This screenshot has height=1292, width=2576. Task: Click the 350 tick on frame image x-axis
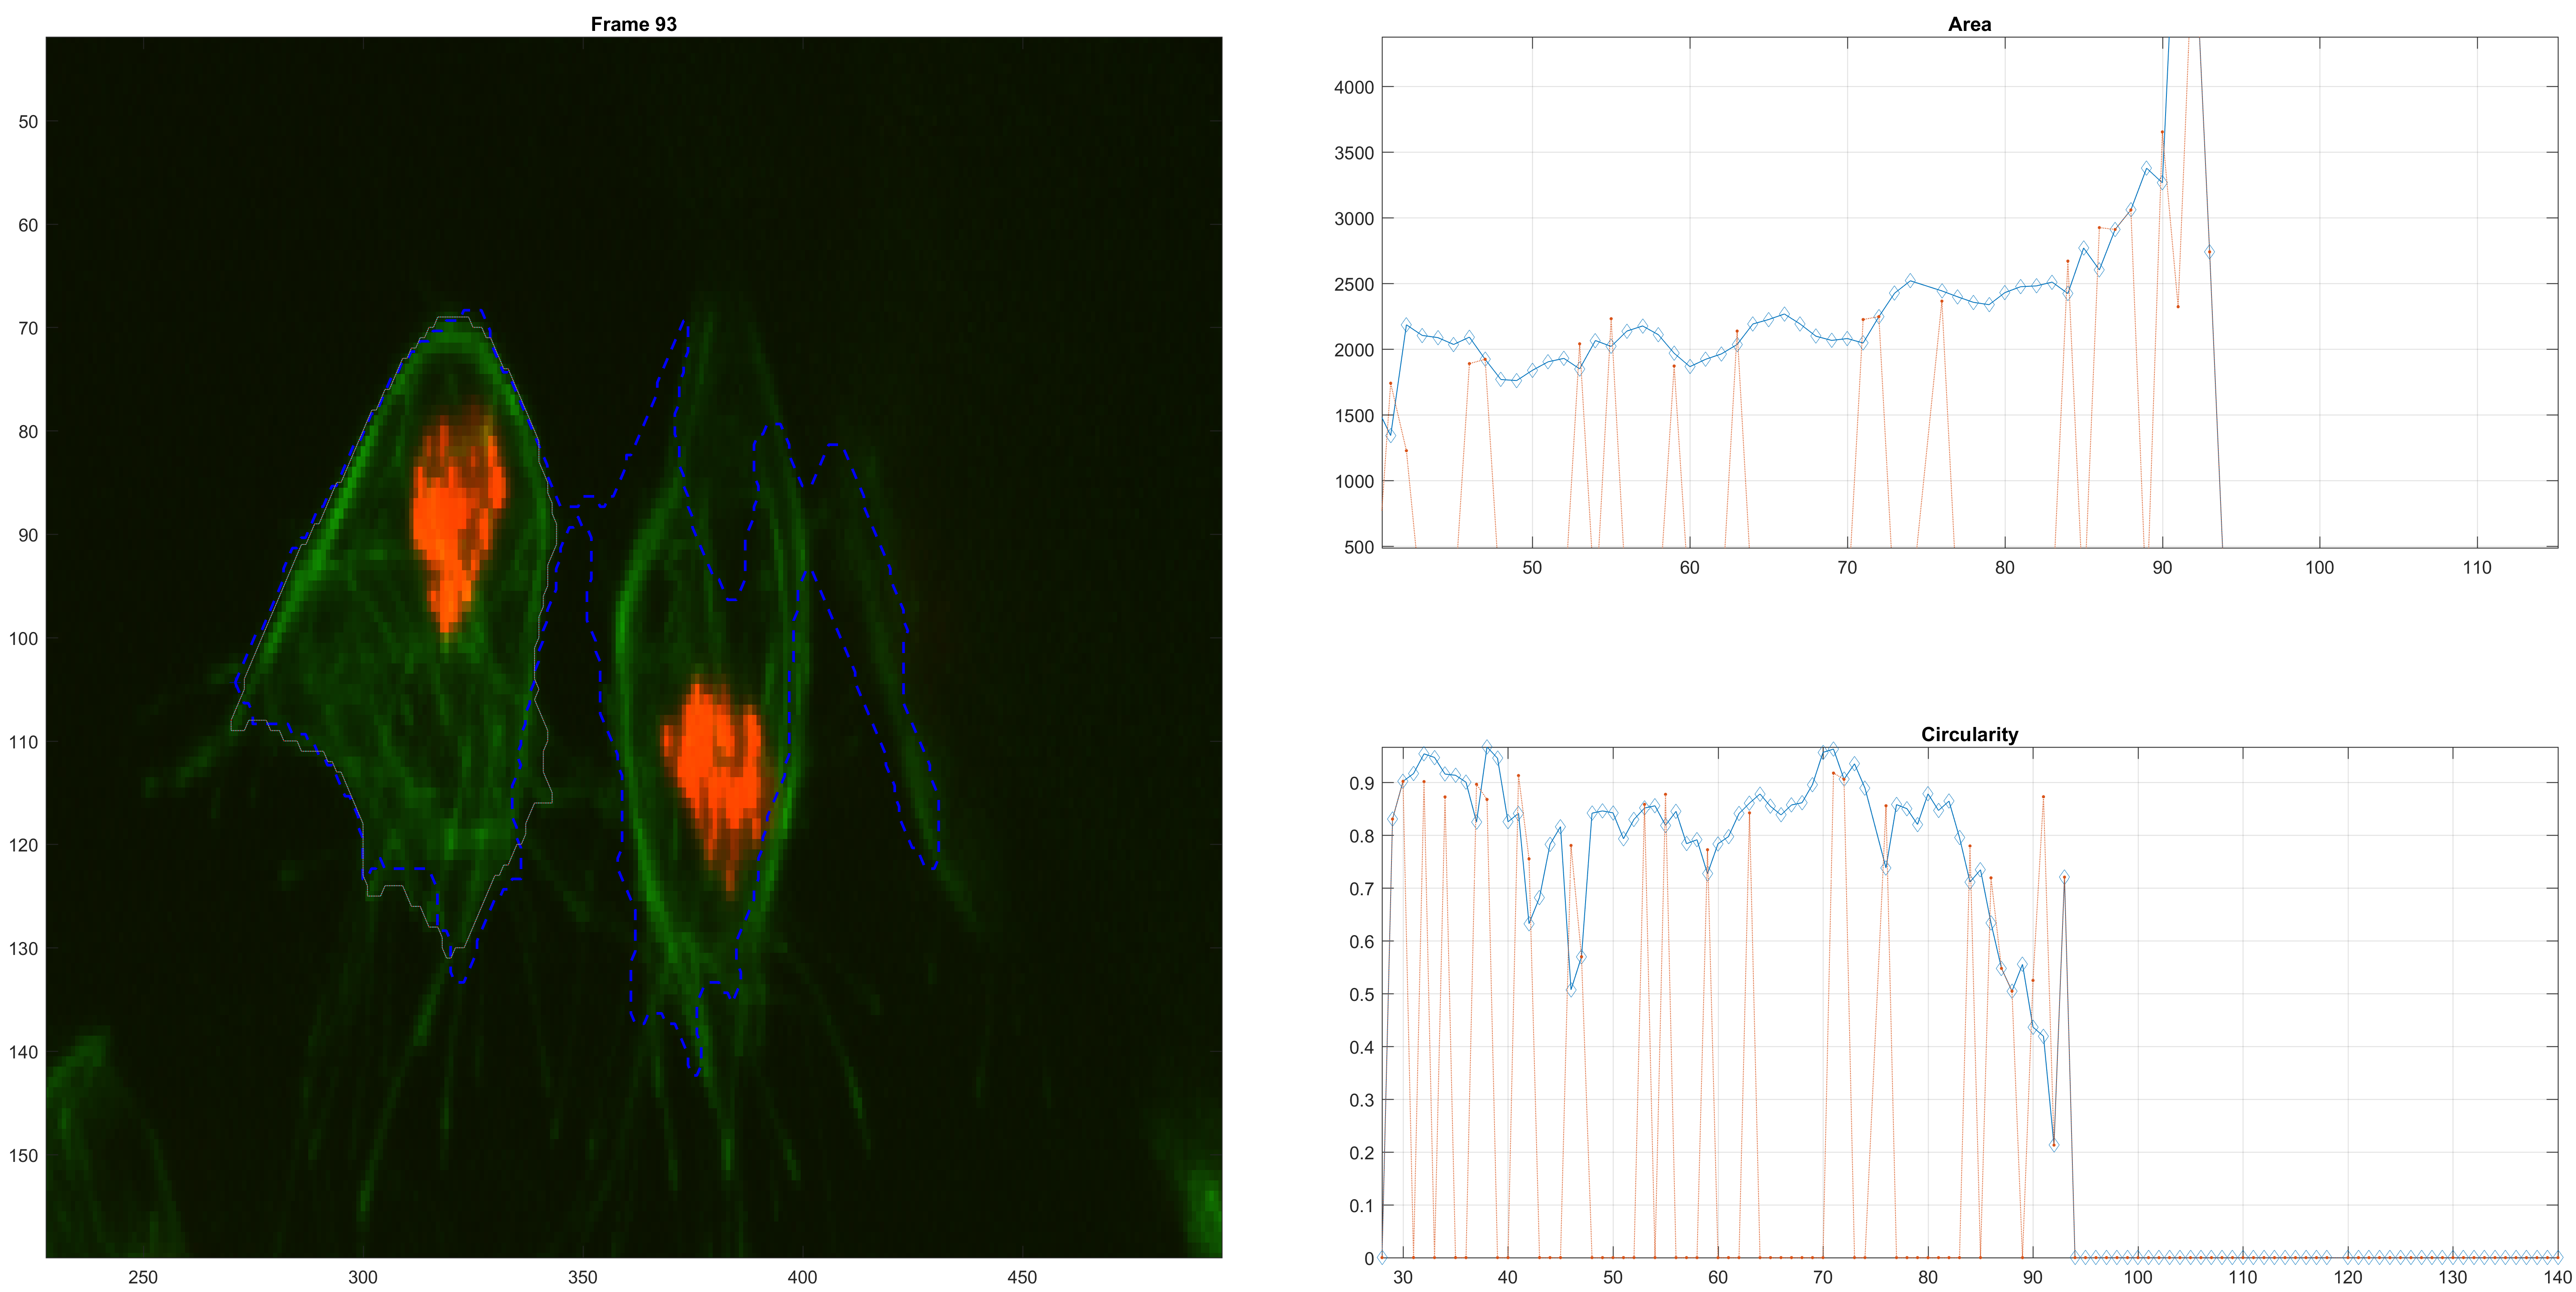583,1277
